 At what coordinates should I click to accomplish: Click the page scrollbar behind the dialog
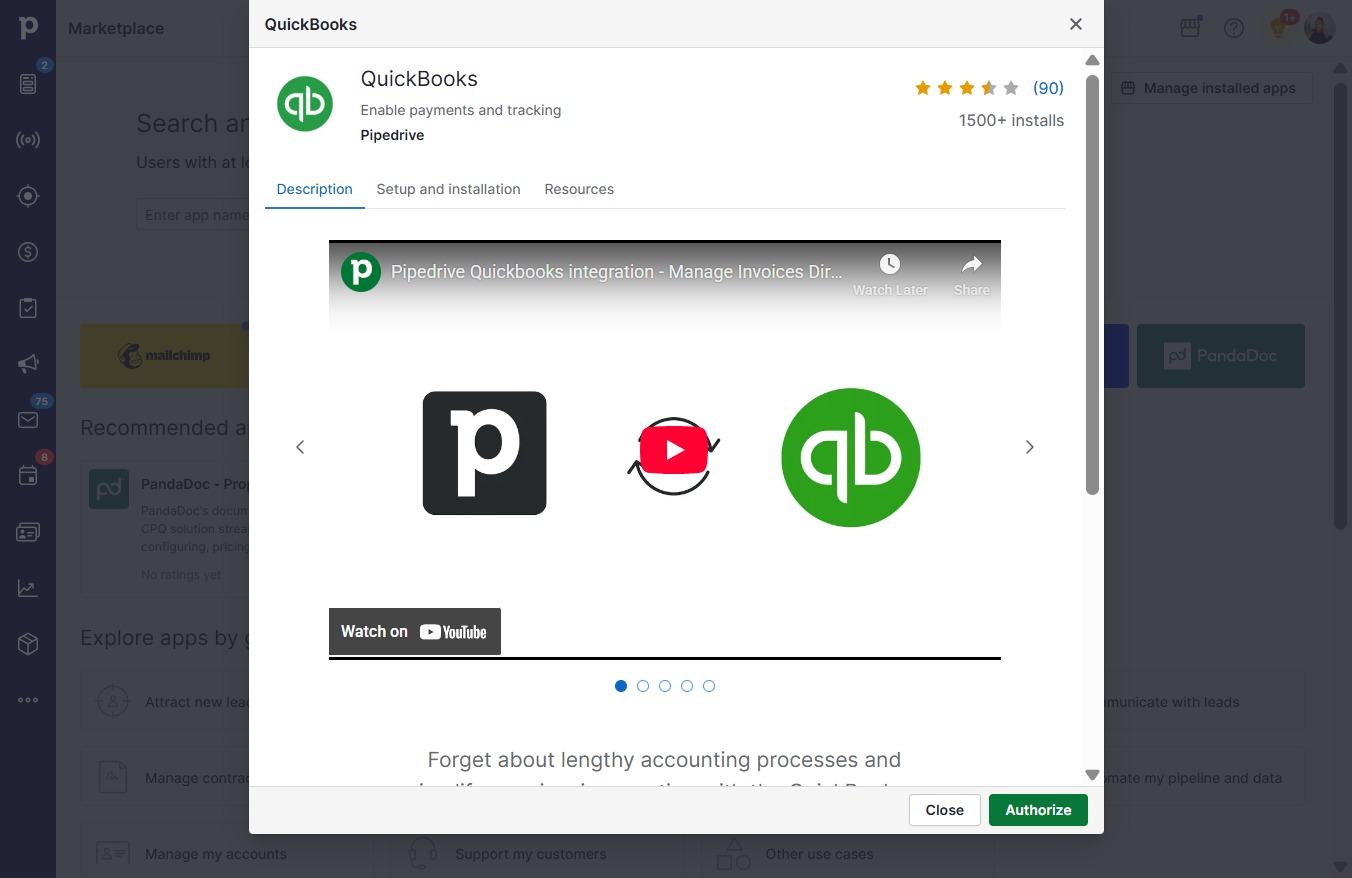(x=1340, y=305)
